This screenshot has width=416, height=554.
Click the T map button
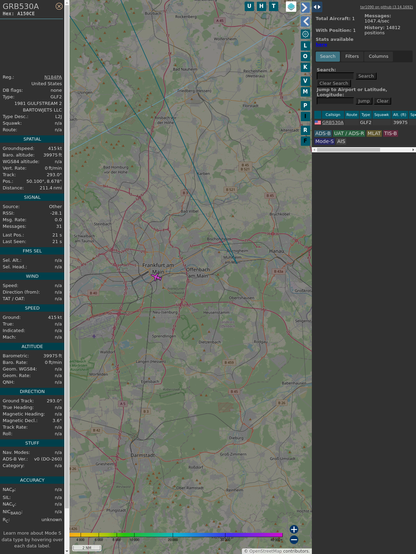click(x=273, y=6)
